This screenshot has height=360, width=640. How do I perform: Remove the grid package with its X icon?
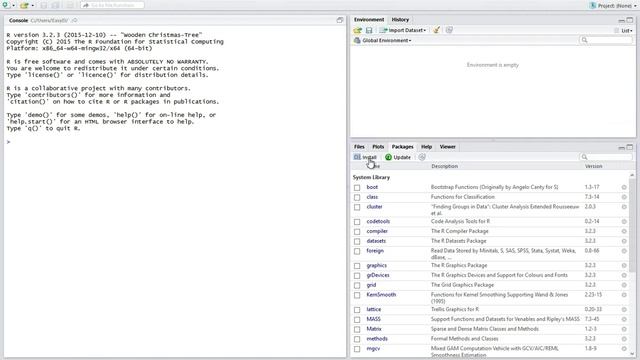[624, 285]
